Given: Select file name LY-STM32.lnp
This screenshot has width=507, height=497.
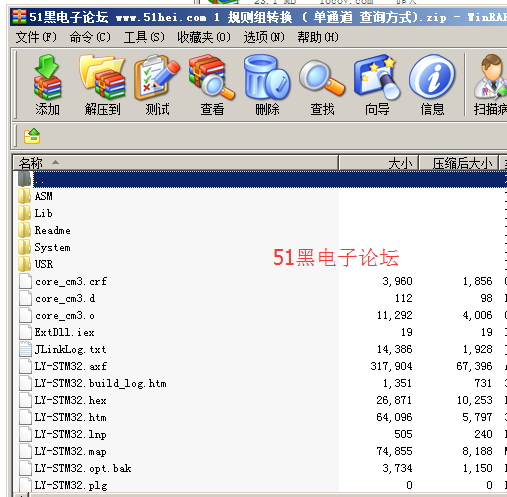Looking at the screenshot, I should click(70, 434).
